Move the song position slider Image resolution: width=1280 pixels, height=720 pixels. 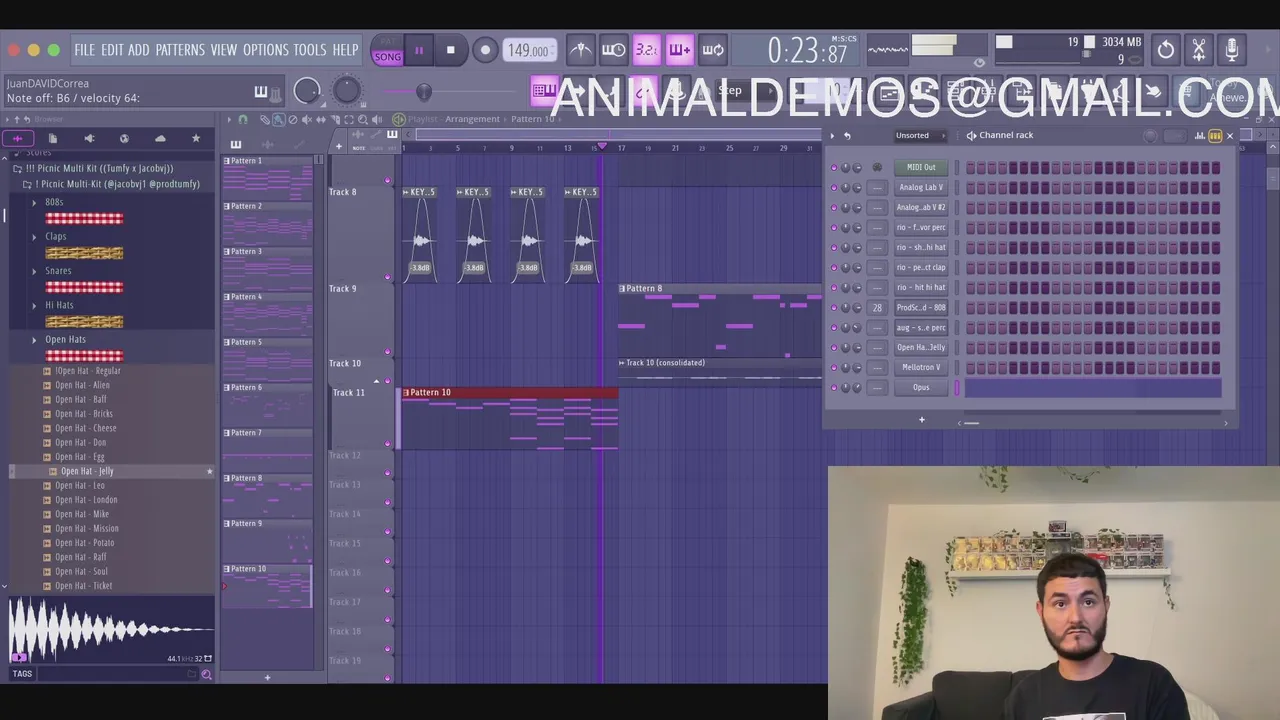point(424,92)
